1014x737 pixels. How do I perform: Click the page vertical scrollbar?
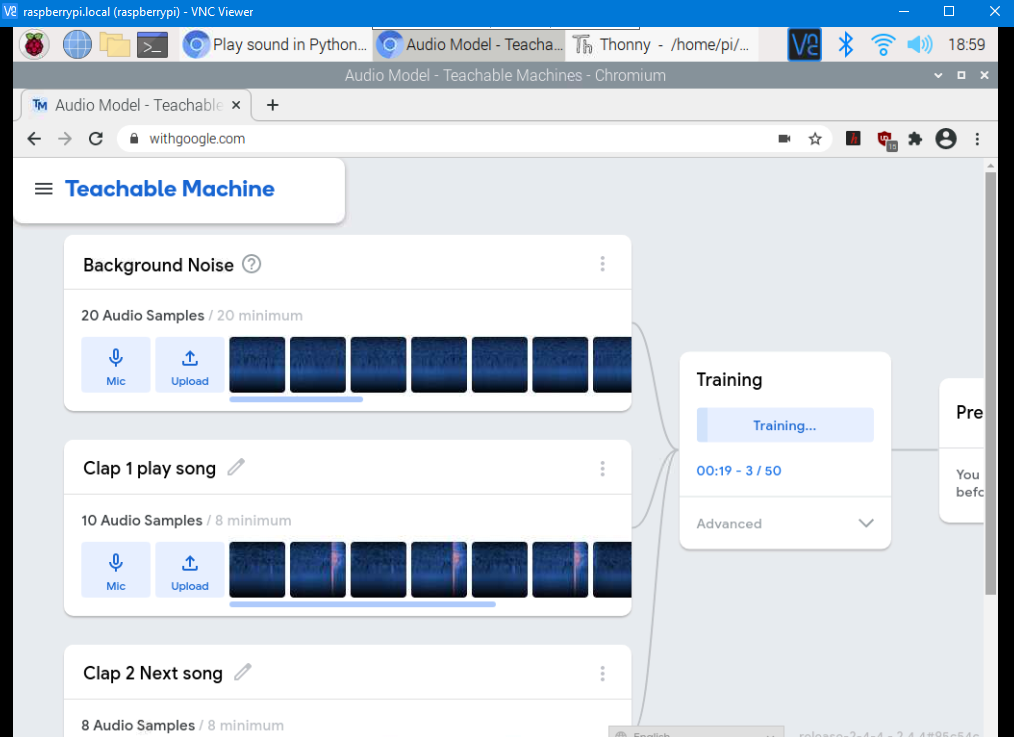990,383
